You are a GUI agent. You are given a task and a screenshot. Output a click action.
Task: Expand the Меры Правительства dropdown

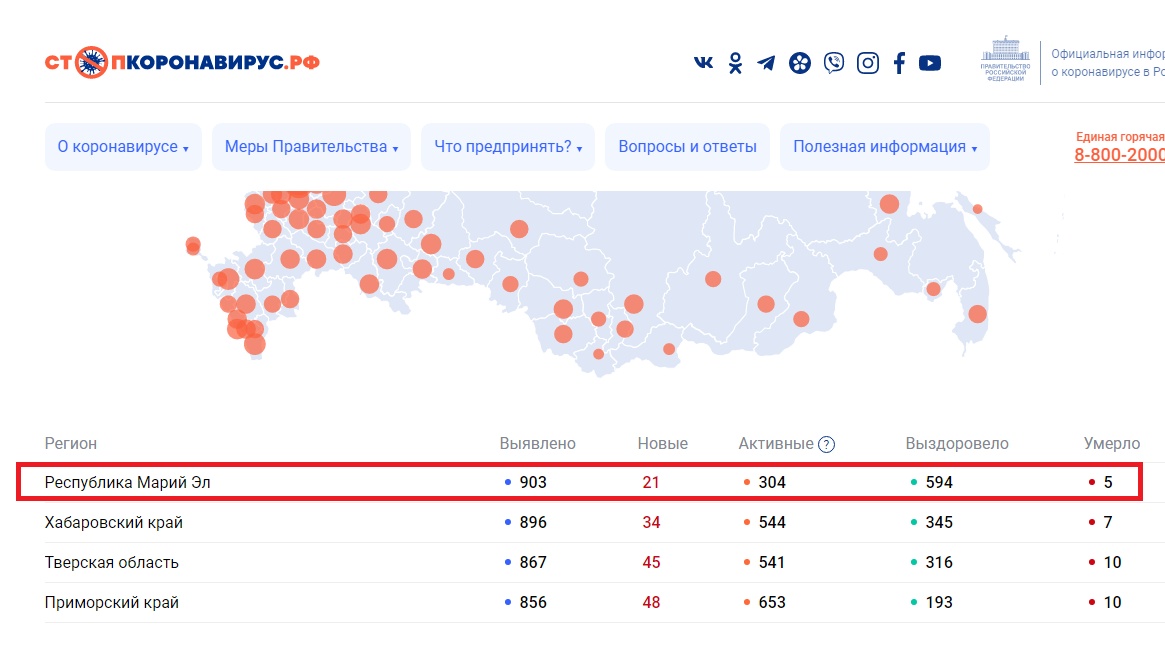(311, 147)
